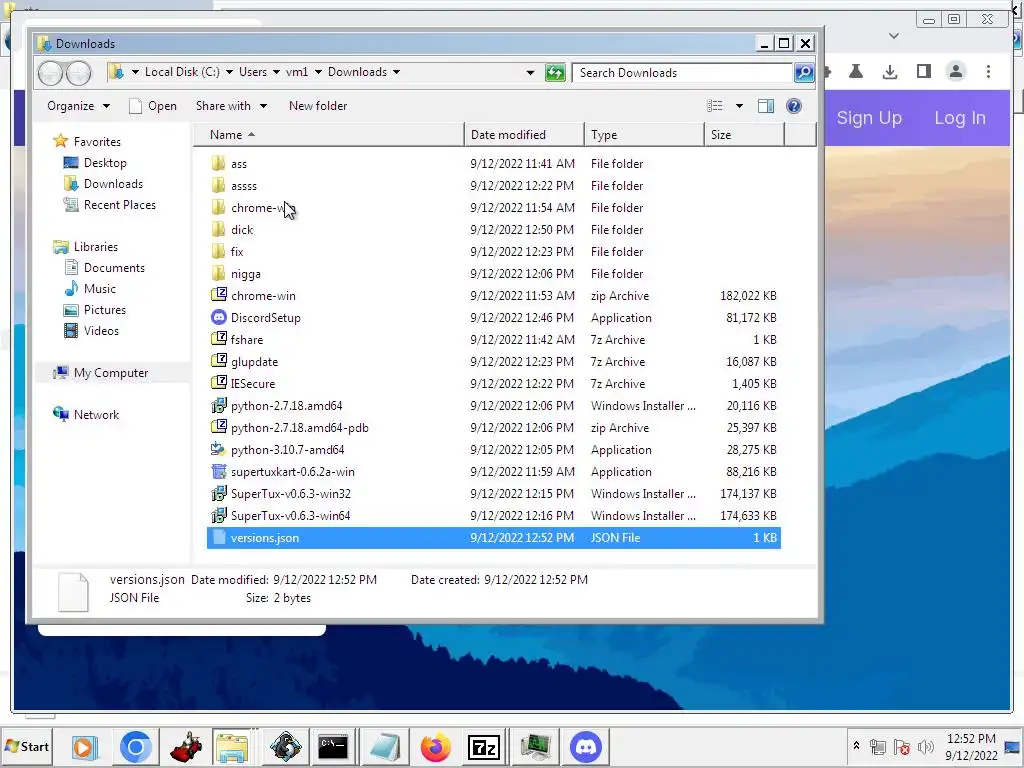Expand dropdown after Local Disk (C:) breadcrumb

[x=230, y=72]
